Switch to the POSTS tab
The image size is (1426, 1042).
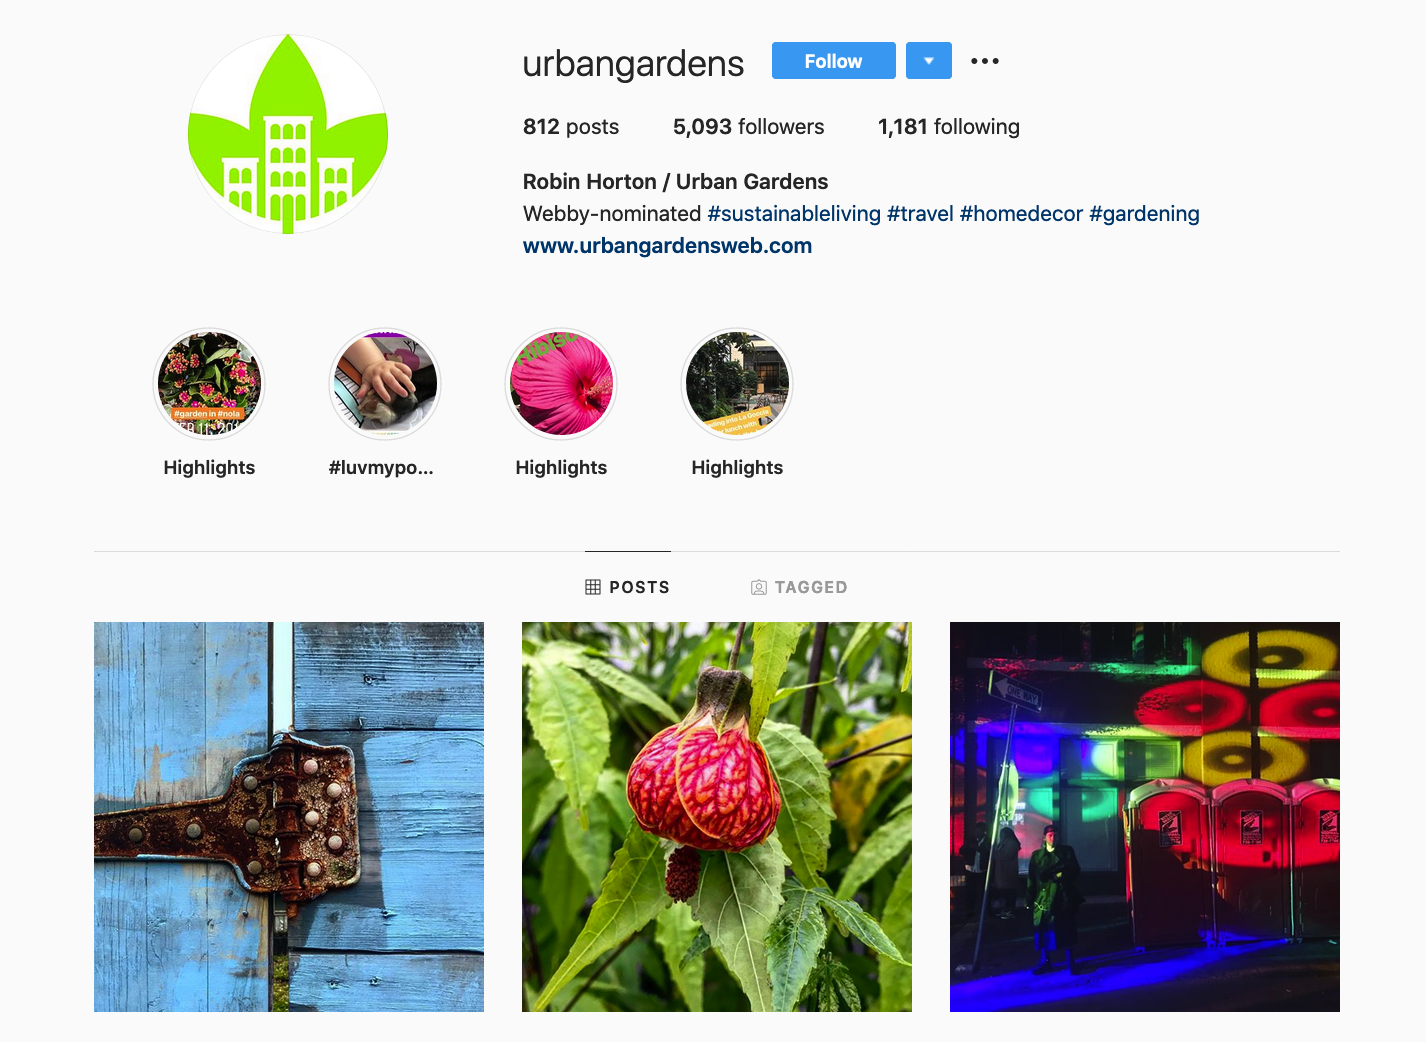click(x=628, y=587)
